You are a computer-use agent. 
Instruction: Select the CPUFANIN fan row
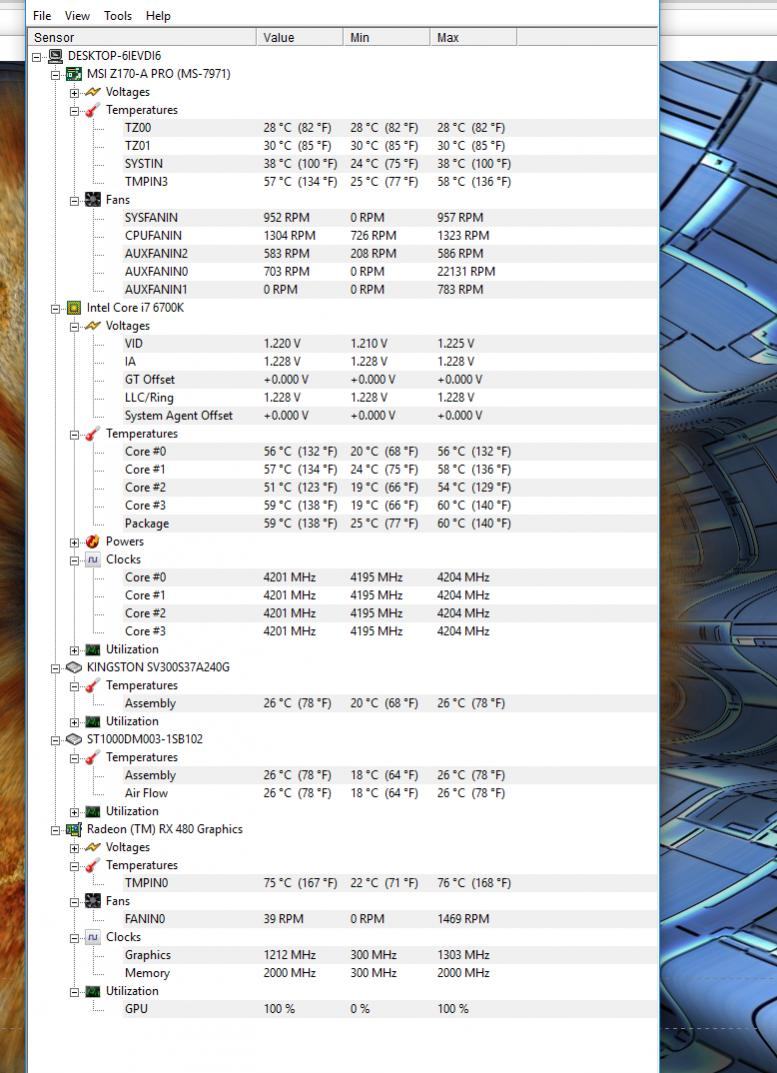[389, 235]
